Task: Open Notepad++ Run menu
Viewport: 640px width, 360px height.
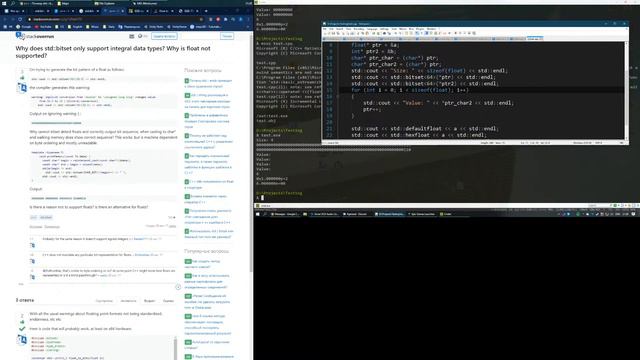Action: pos(411,29)
